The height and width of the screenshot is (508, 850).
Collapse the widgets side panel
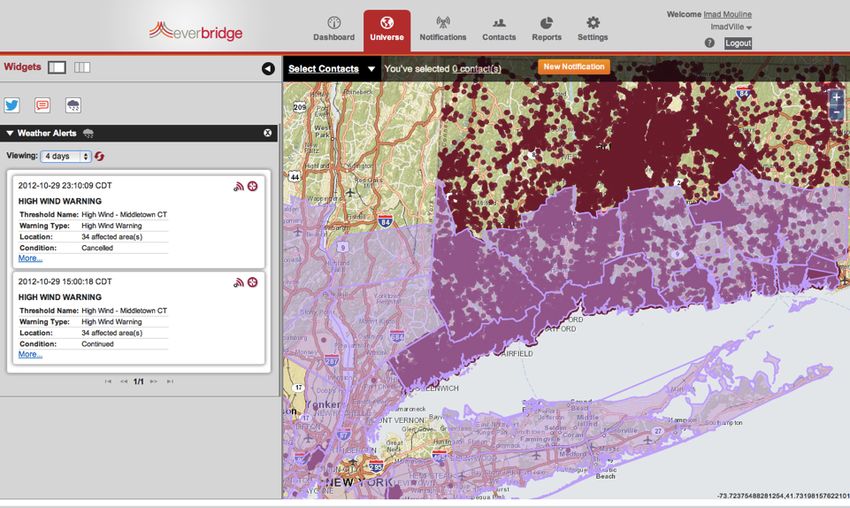pos(268,68)
